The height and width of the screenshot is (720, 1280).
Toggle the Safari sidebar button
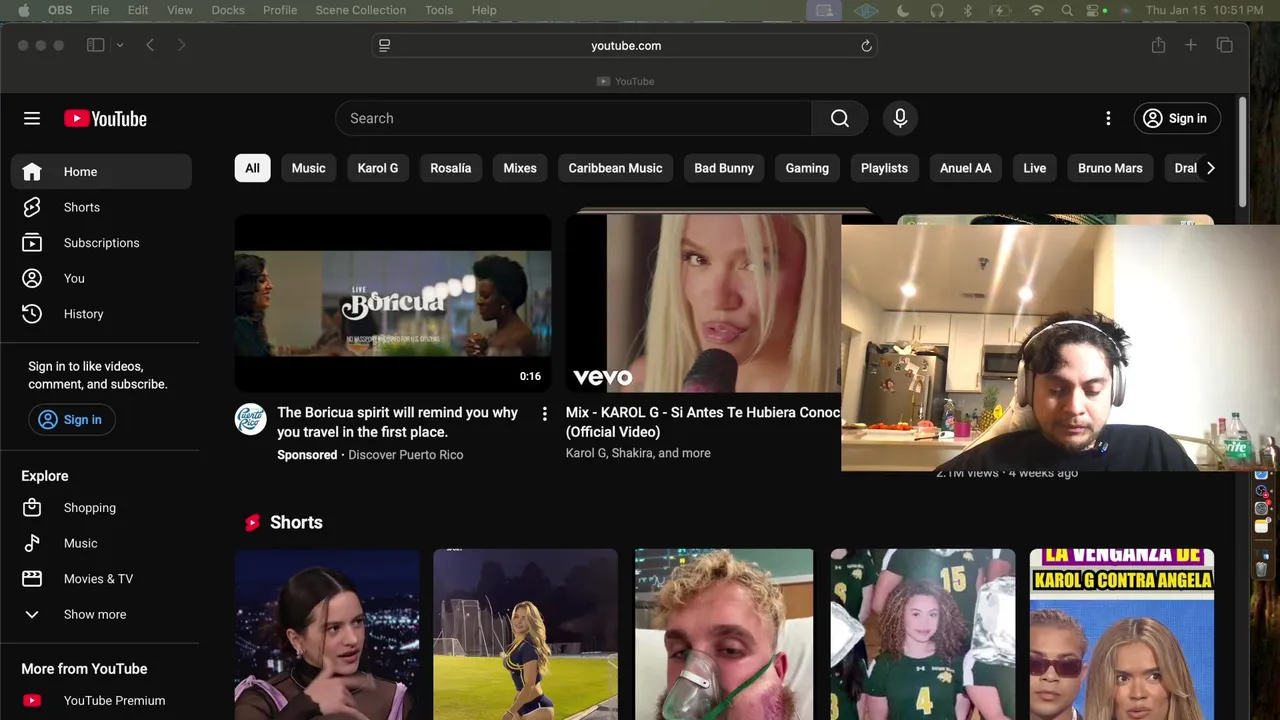pyautogui.click(x=96, y=45)
